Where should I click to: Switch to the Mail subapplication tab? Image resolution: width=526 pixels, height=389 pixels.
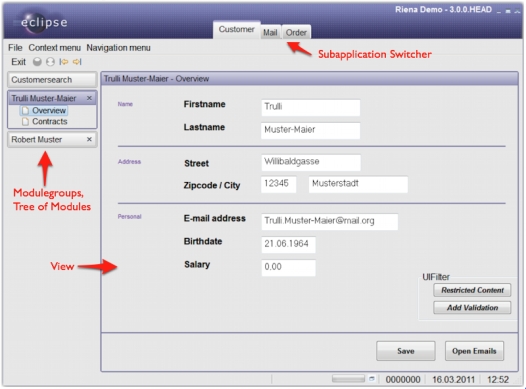coord(270,33)
